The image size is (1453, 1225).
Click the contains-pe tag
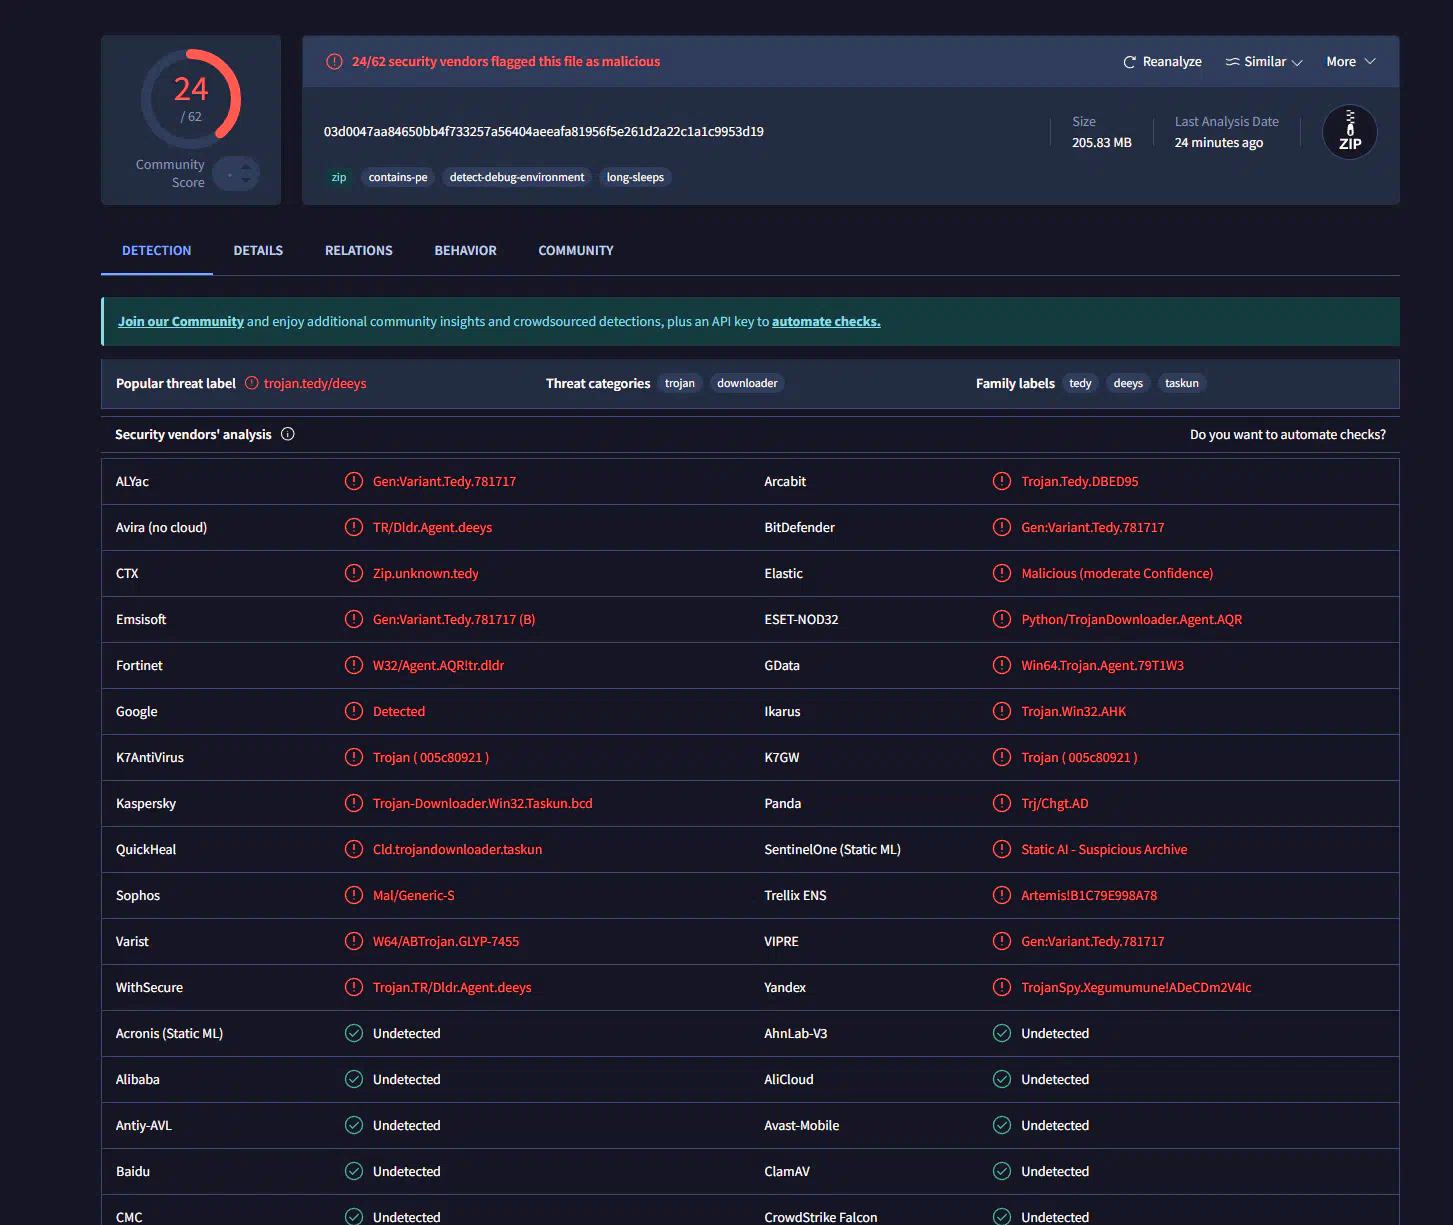(398, 177)
